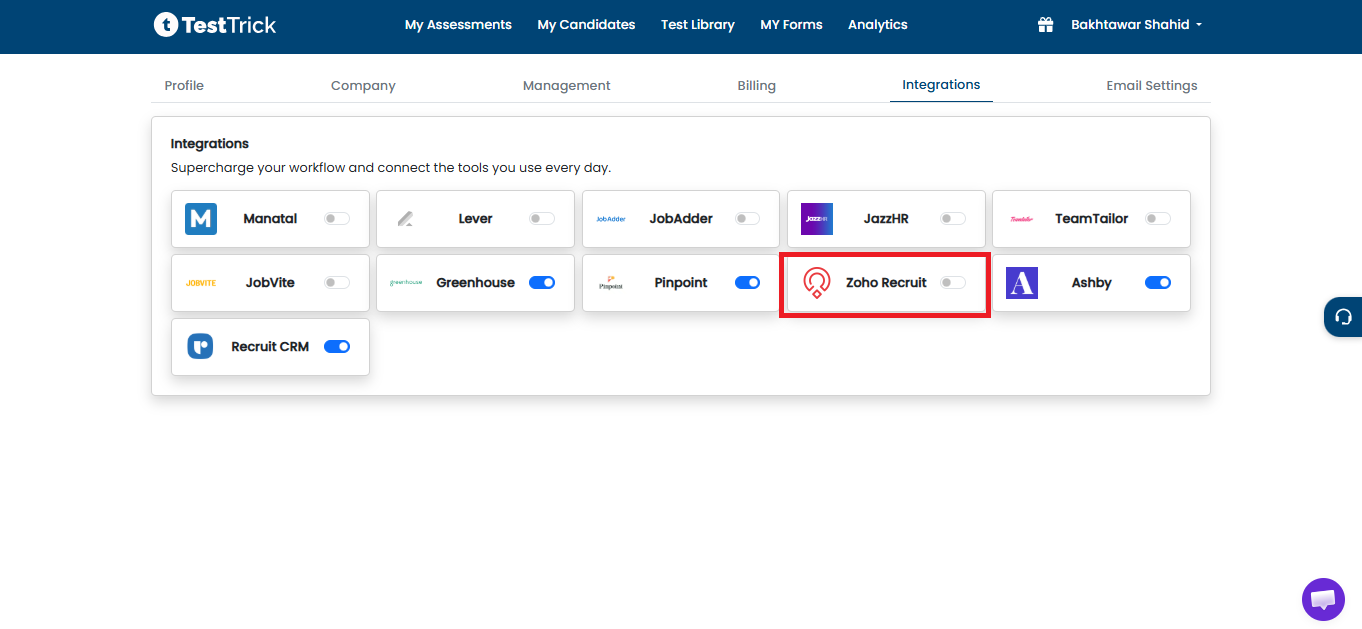Click the Pinpoint logo icon
Screen dimensions: 1362x629
[611, 283]
